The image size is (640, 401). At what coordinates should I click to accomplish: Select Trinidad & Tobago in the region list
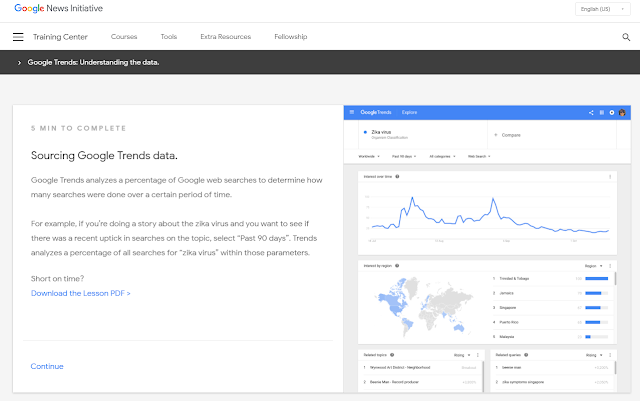coord(514,278)
